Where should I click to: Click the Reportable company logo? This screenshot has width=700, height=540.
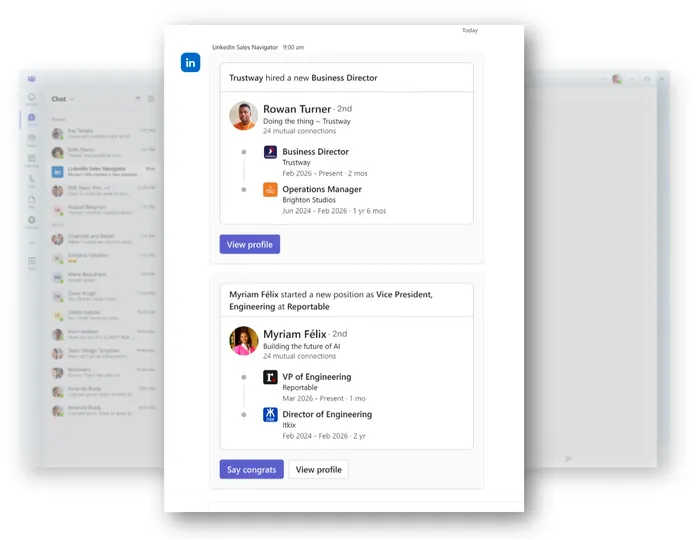pyautogui.click(x=270, y=377)
